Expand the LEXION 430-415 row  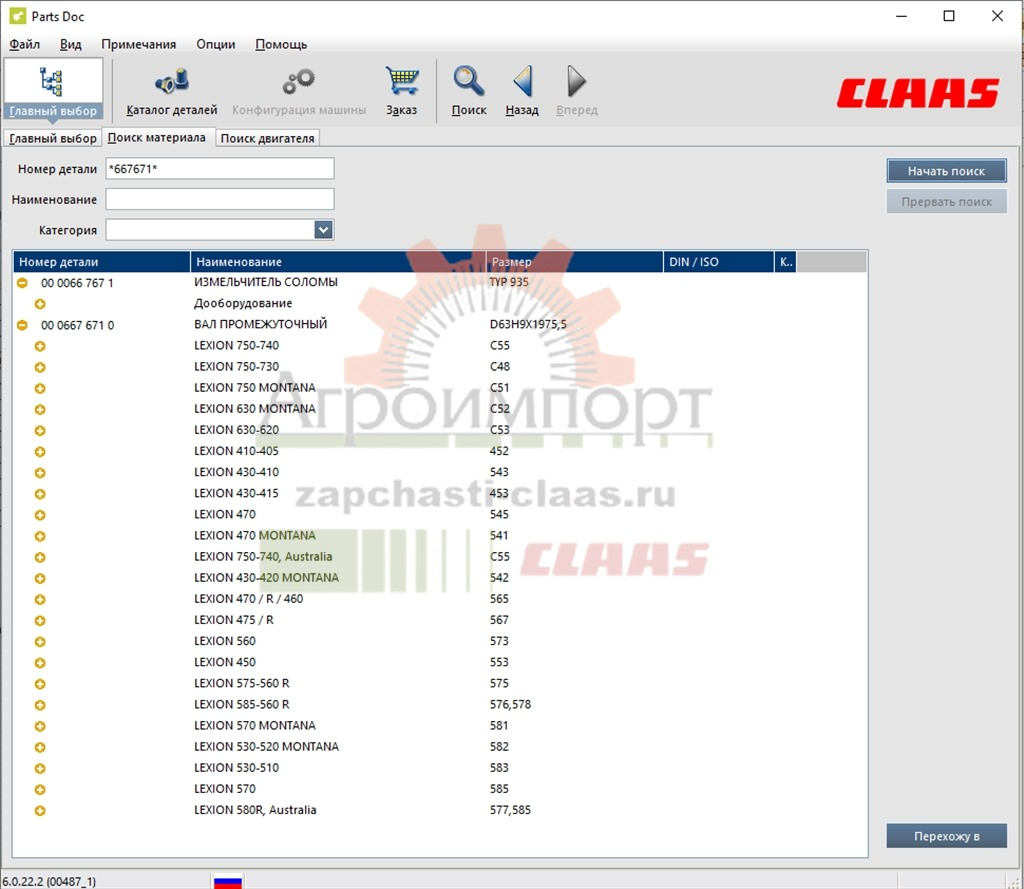[x=40, y=494]
